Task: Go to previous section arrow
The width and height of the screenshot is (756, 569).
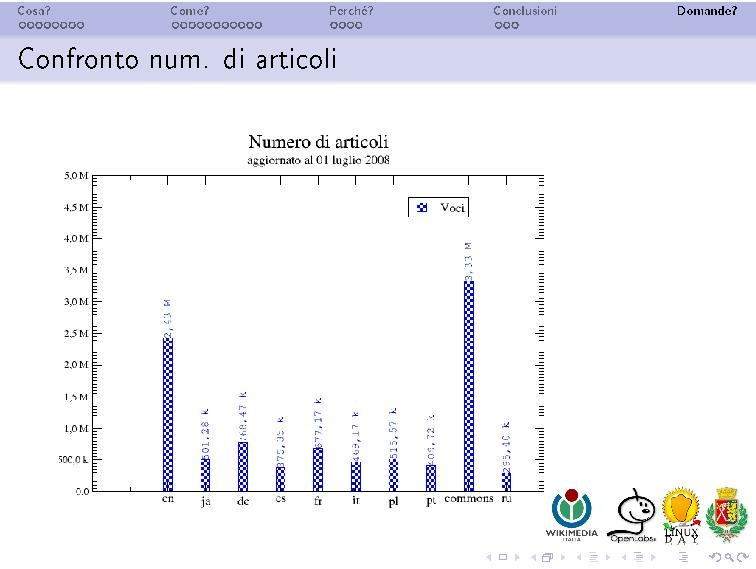Action: coord(624,557)
